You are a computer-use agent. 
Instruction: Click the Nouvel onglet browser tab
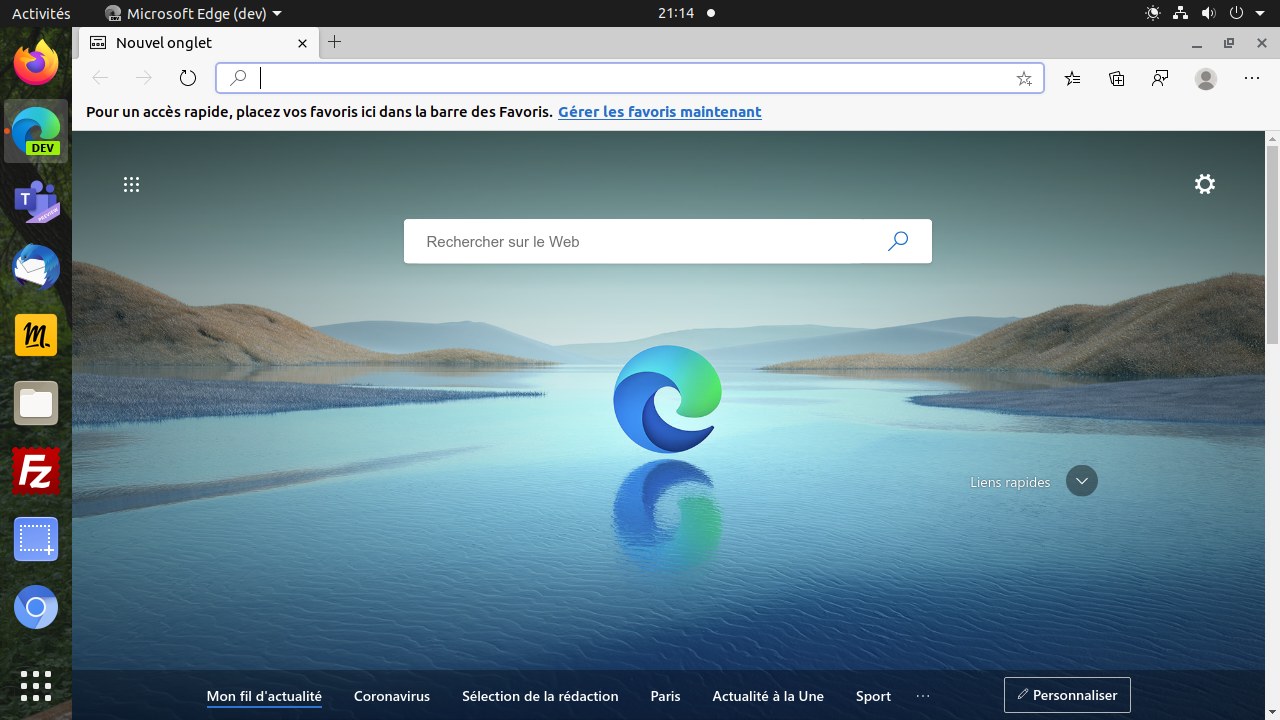(198, 43)
